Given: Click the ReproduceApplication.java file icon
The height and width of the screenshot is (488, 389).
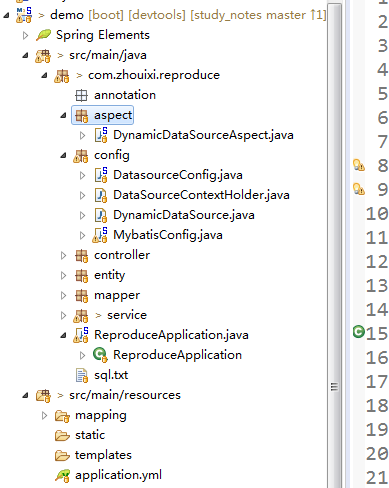Looking at the screenshot, I should tap(81, 335).
